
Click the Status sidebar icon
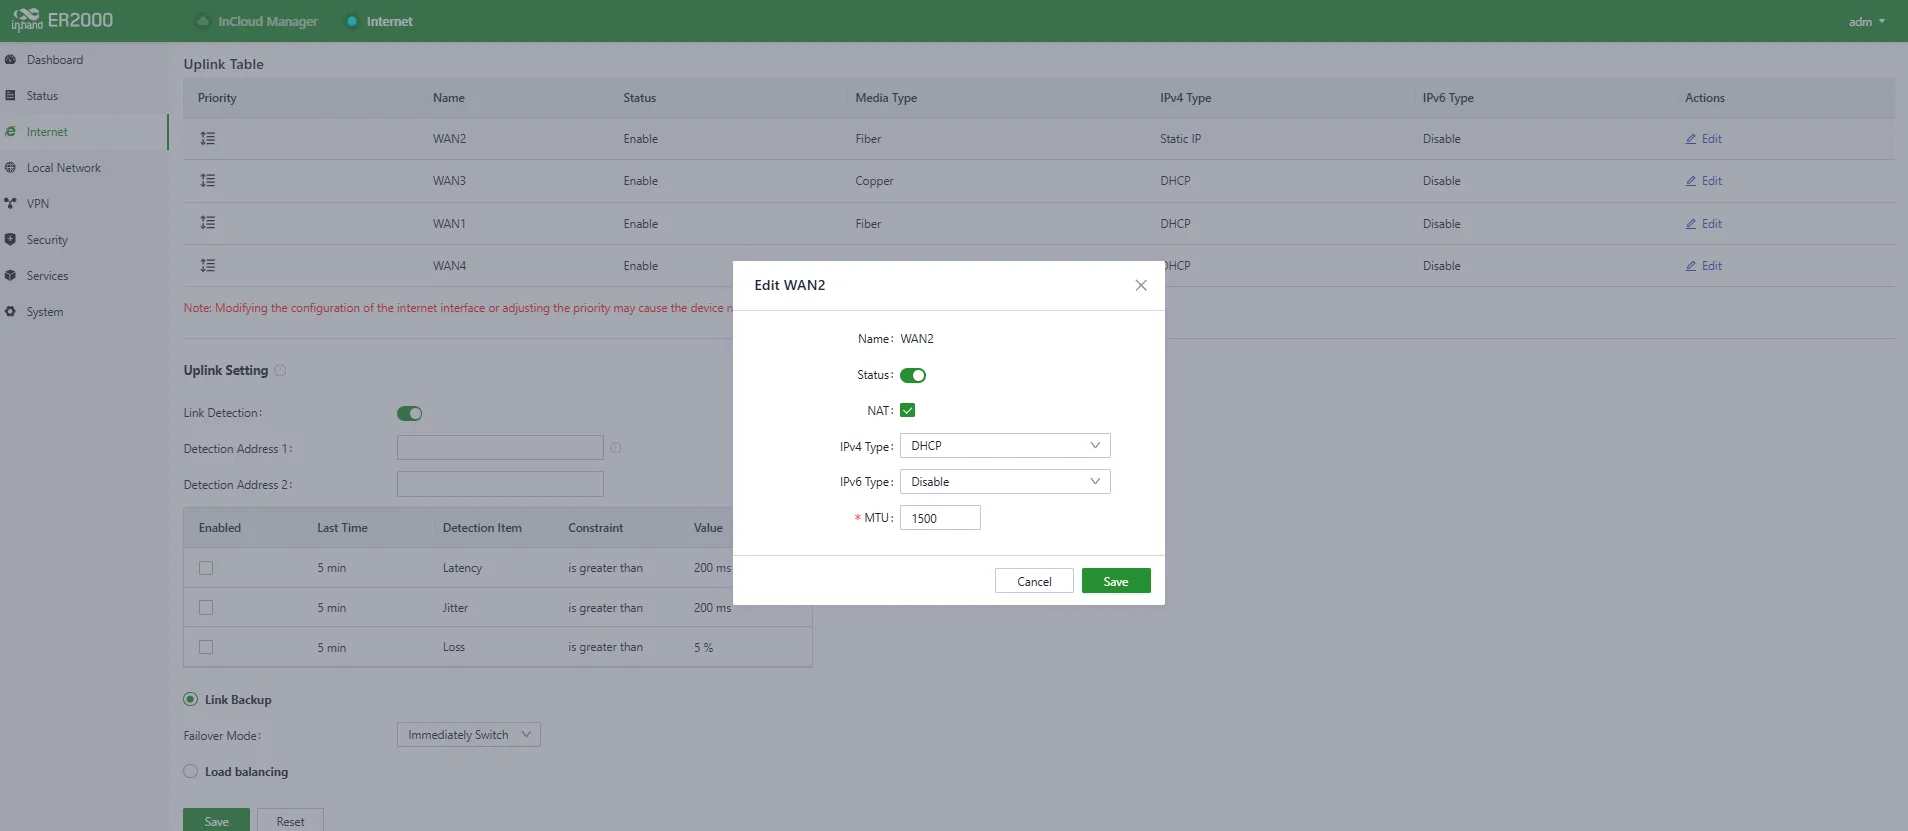click(10, 96)
